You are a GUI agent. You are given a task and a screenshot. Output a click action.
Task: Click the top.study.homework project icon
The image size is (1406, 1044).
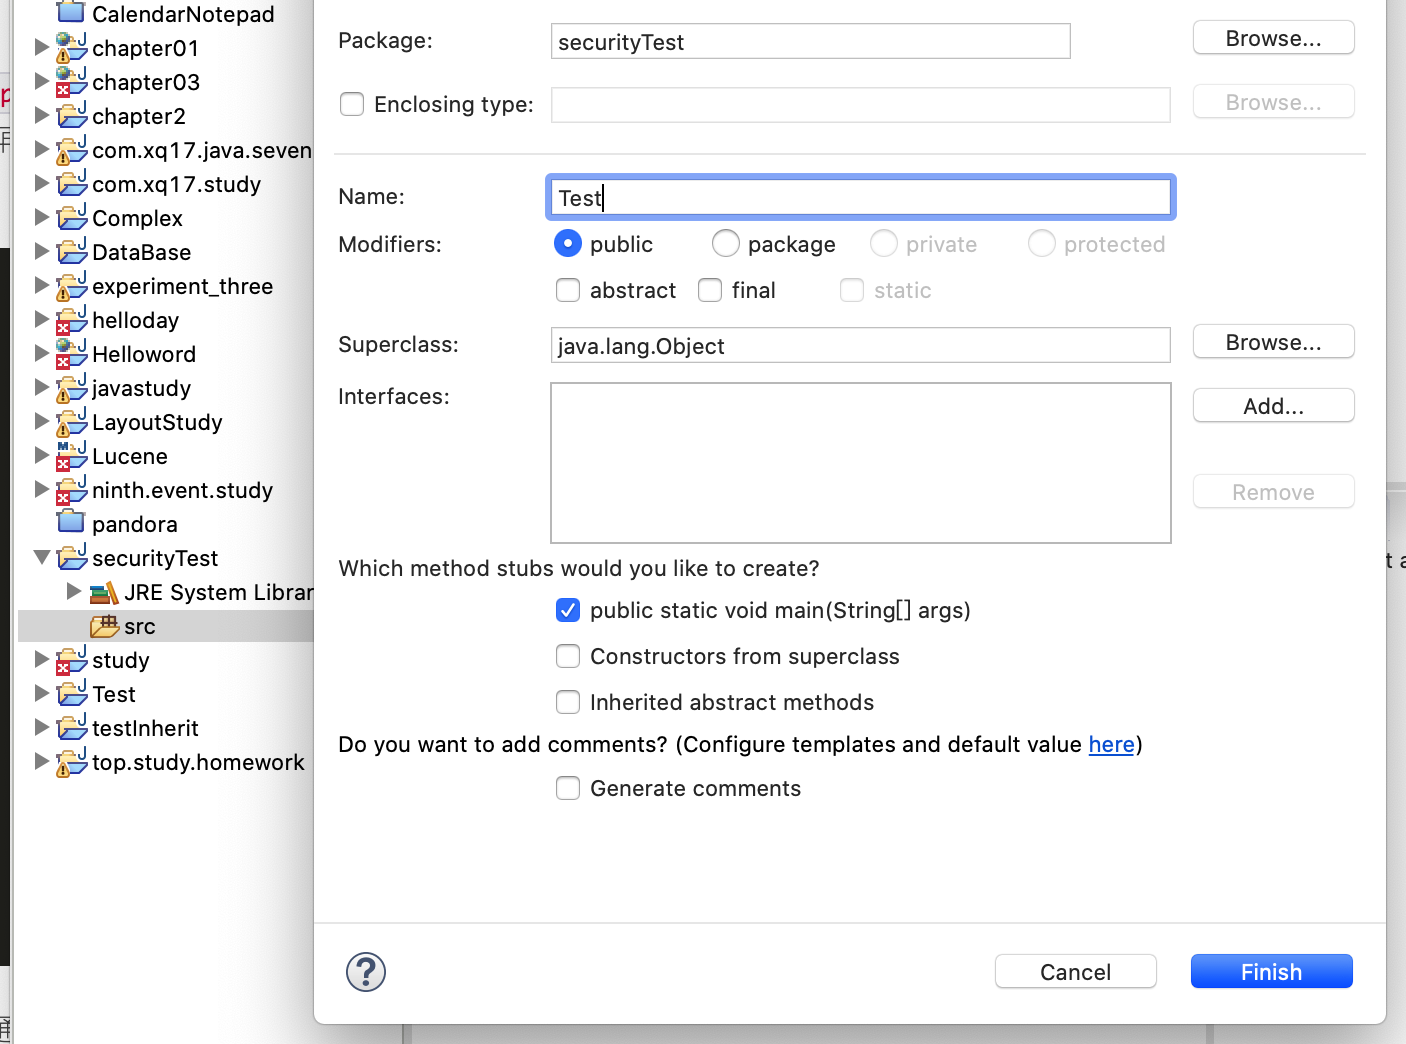point(71,761)
